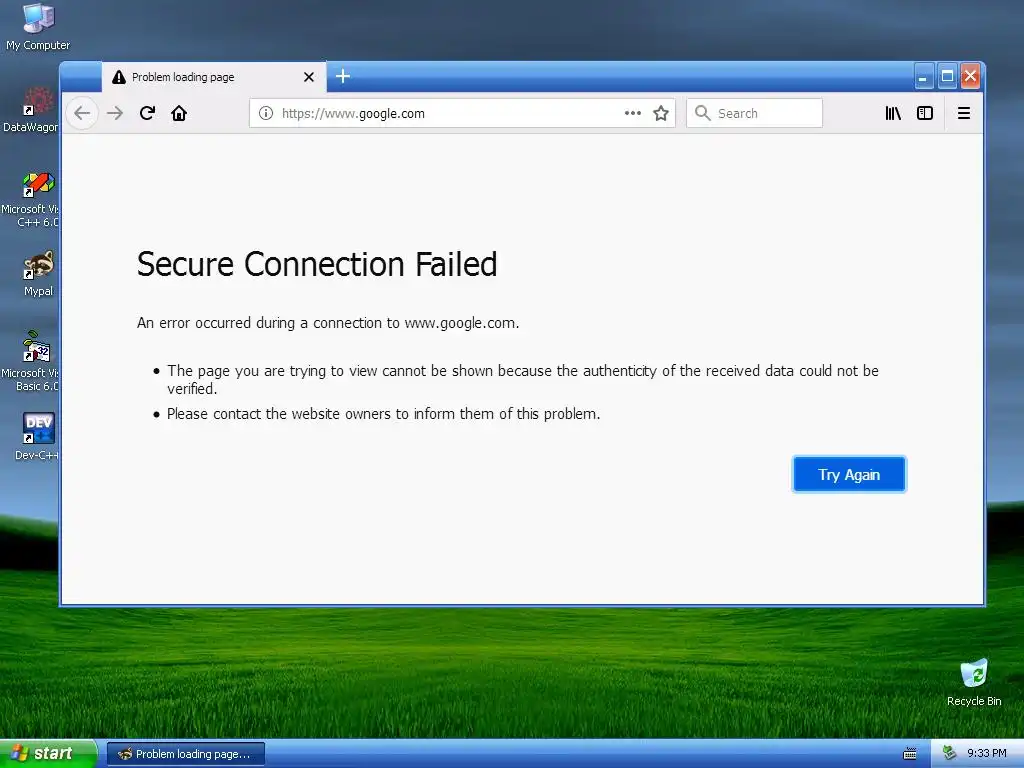Screen dimensions: 1024x768
Task: Click inside the Search box
Action: [x=754, y=113]
